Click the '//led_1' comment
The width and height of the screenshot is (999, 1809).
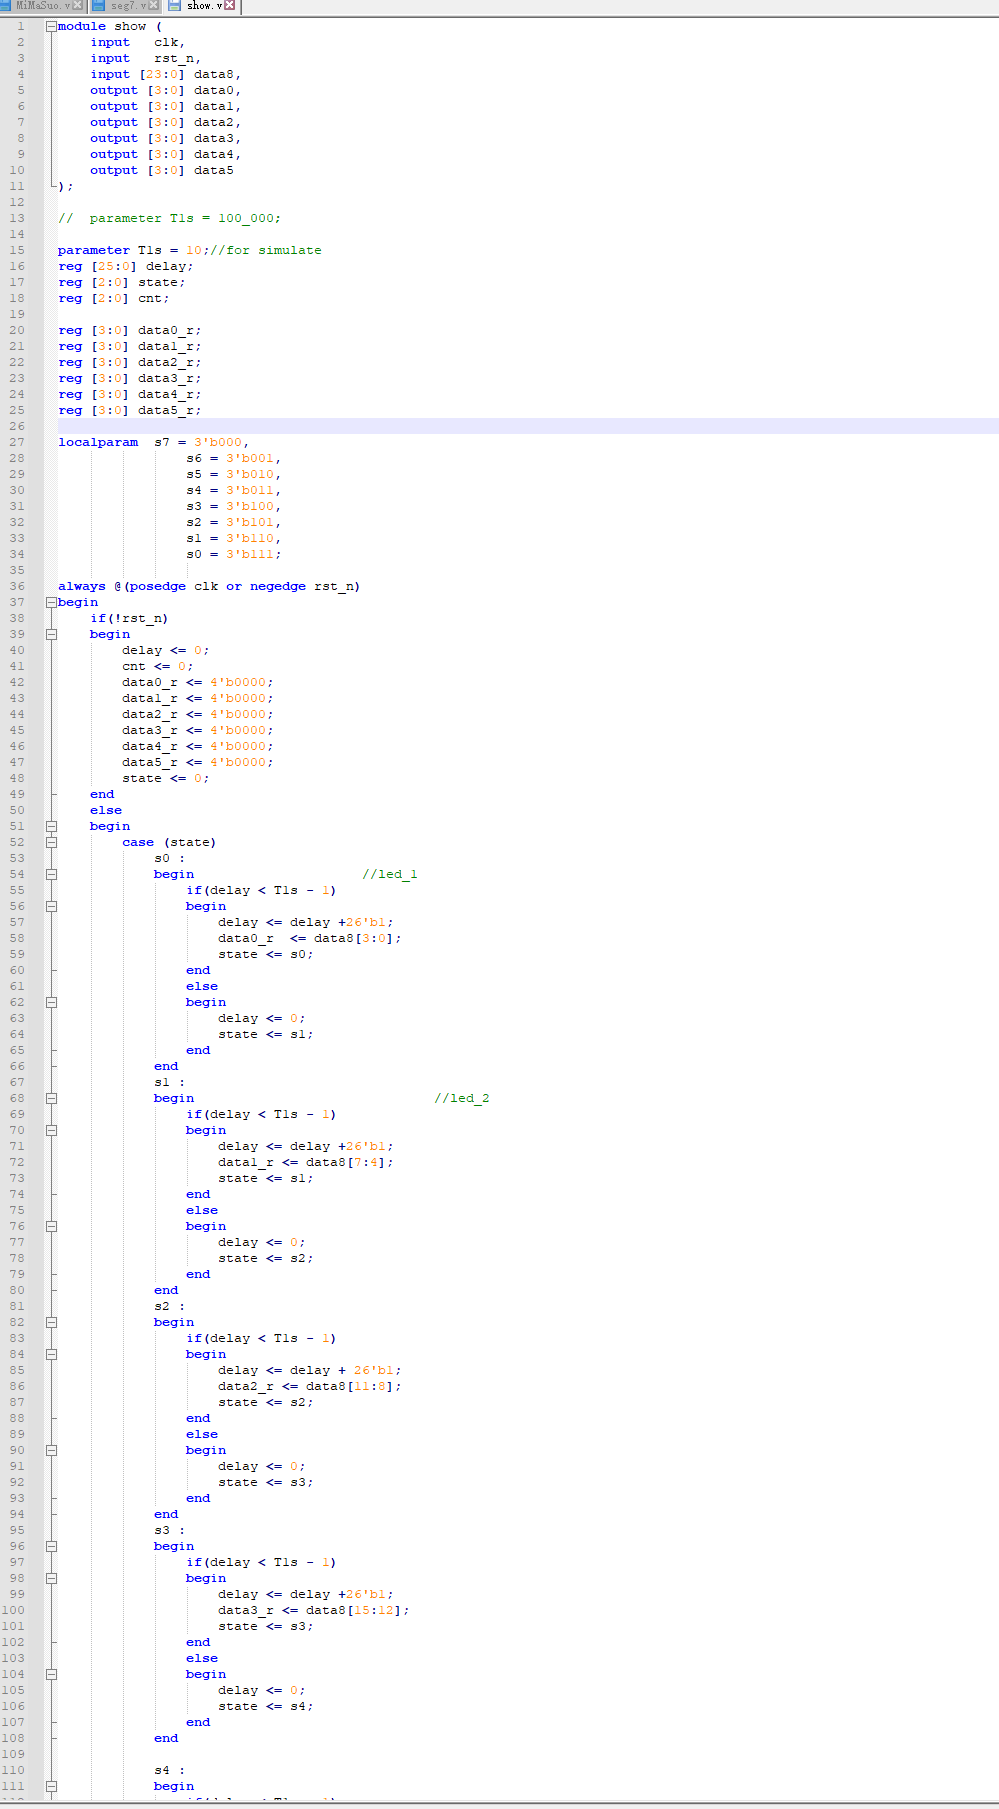point(390,874)
